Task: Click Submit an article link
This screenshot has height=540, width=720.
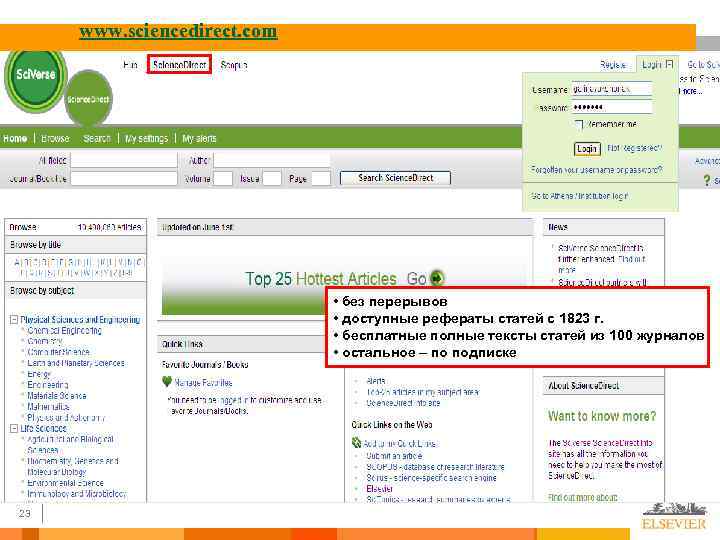Action: point(394,456)
